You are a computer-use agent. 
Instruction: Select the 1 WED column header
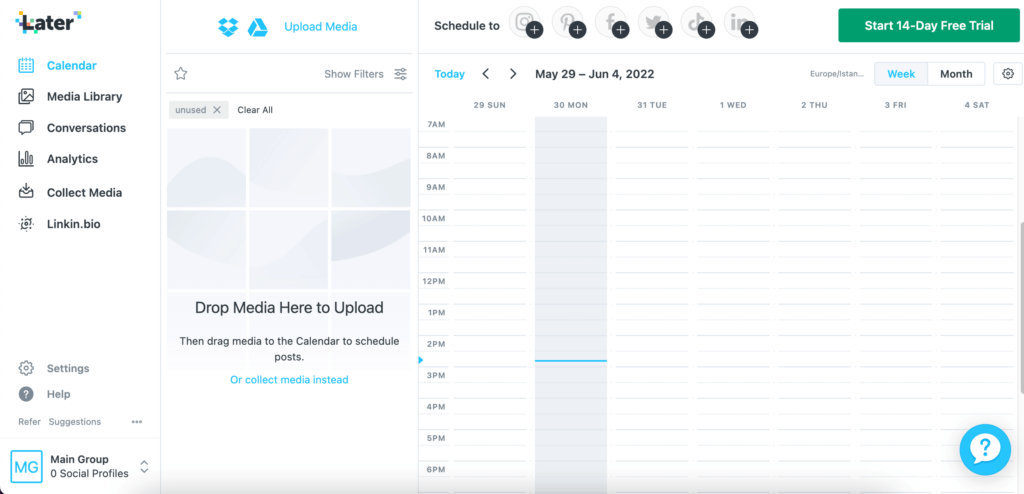733,105
